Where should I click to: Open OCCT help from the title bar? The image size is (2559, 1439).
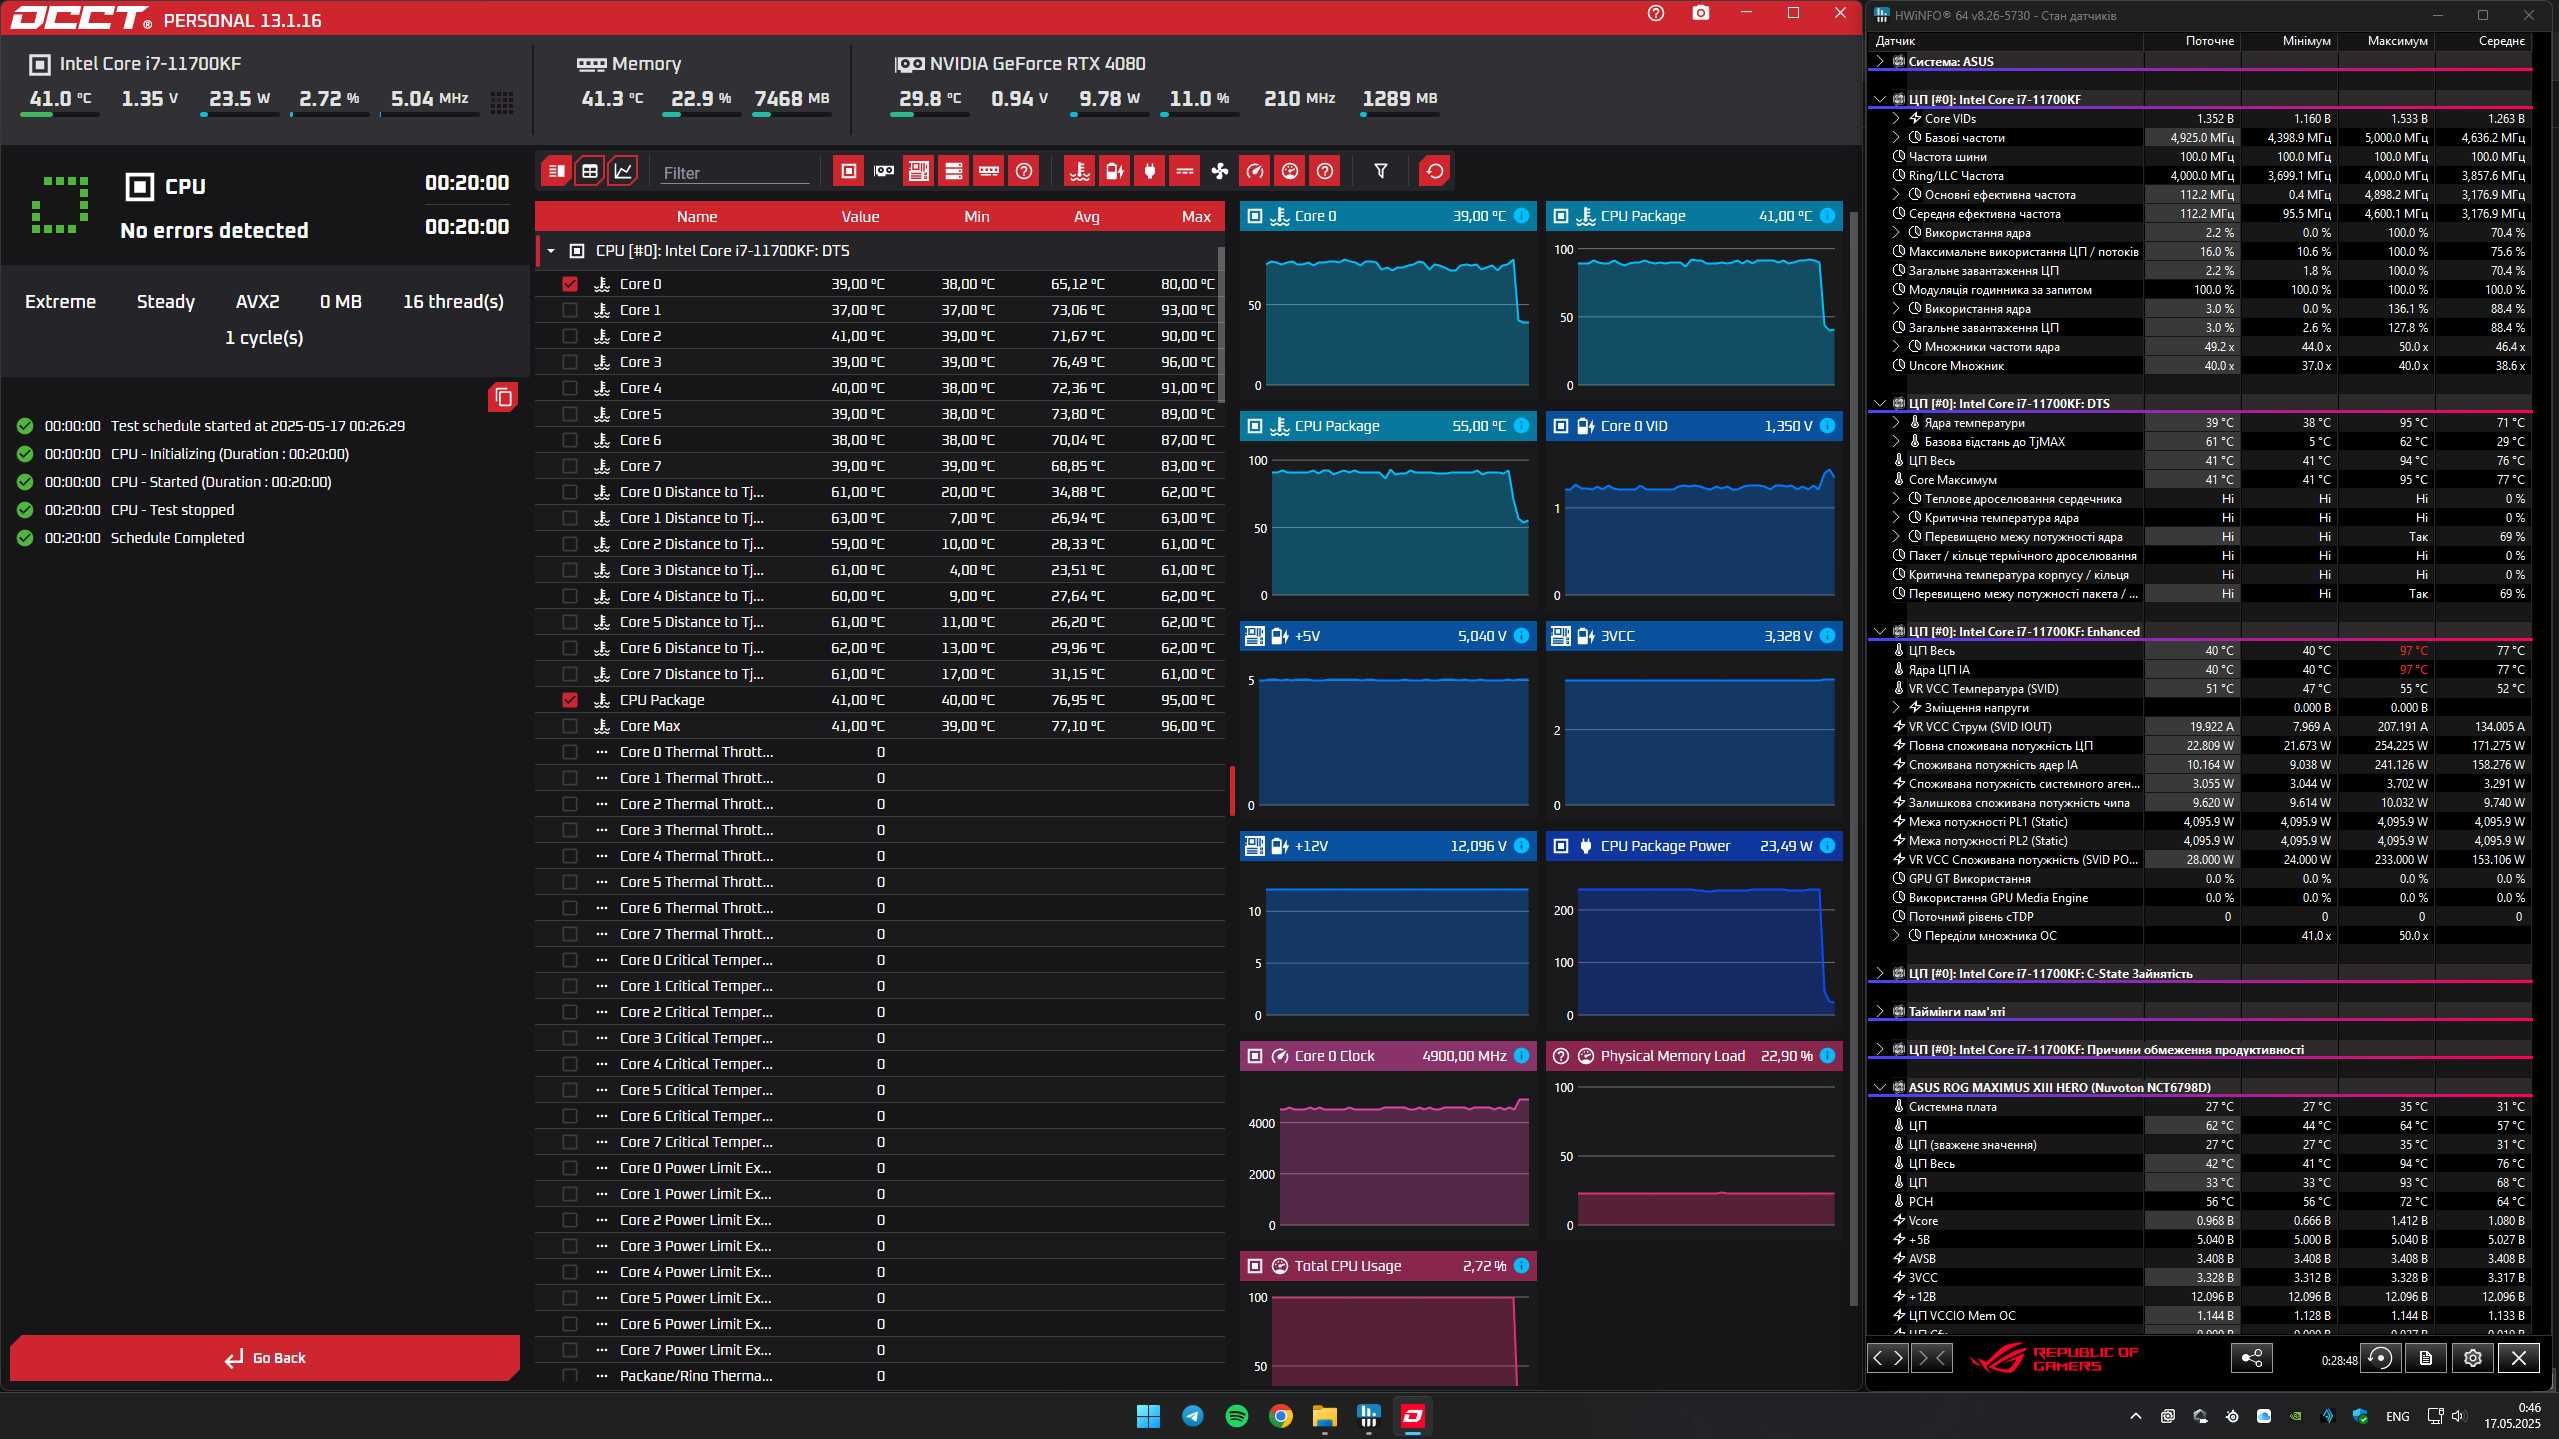tap(1656, 14)
